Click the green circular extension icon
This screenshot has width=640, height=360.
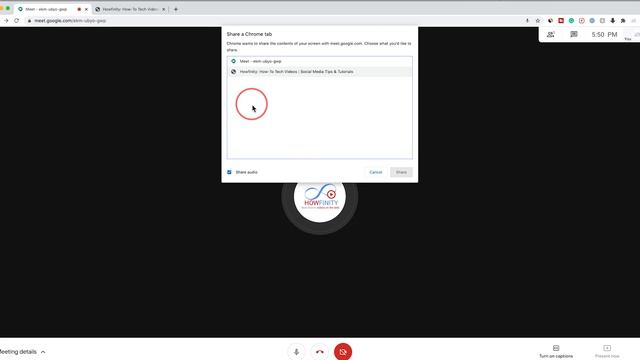[571, 20]
